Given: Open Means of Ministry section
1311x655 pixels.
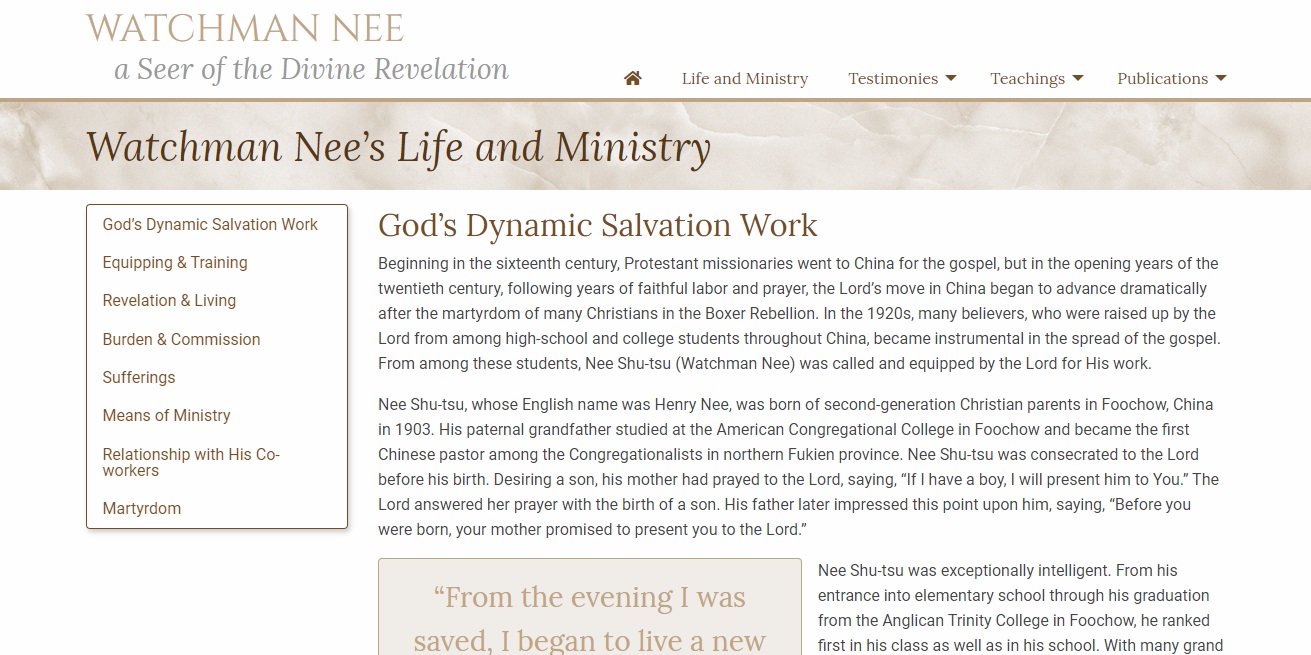Looking at the screenshot, I should (166, 415).
